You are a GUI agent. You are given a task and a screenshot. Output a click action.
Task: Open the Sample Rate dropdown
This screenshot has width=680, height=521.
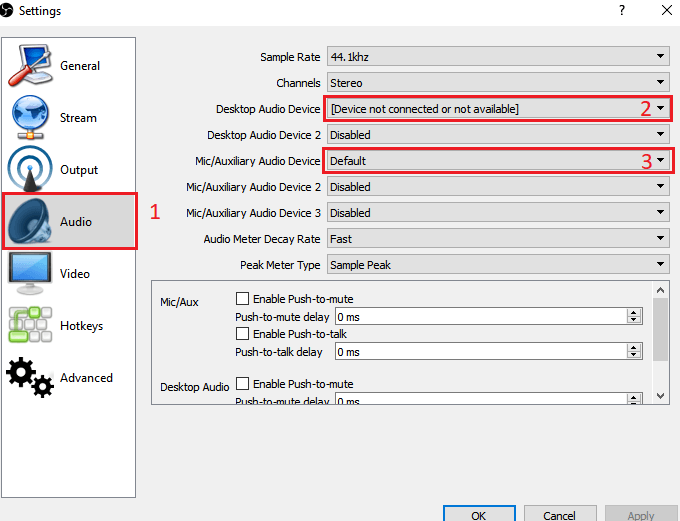tap(497, 57)
